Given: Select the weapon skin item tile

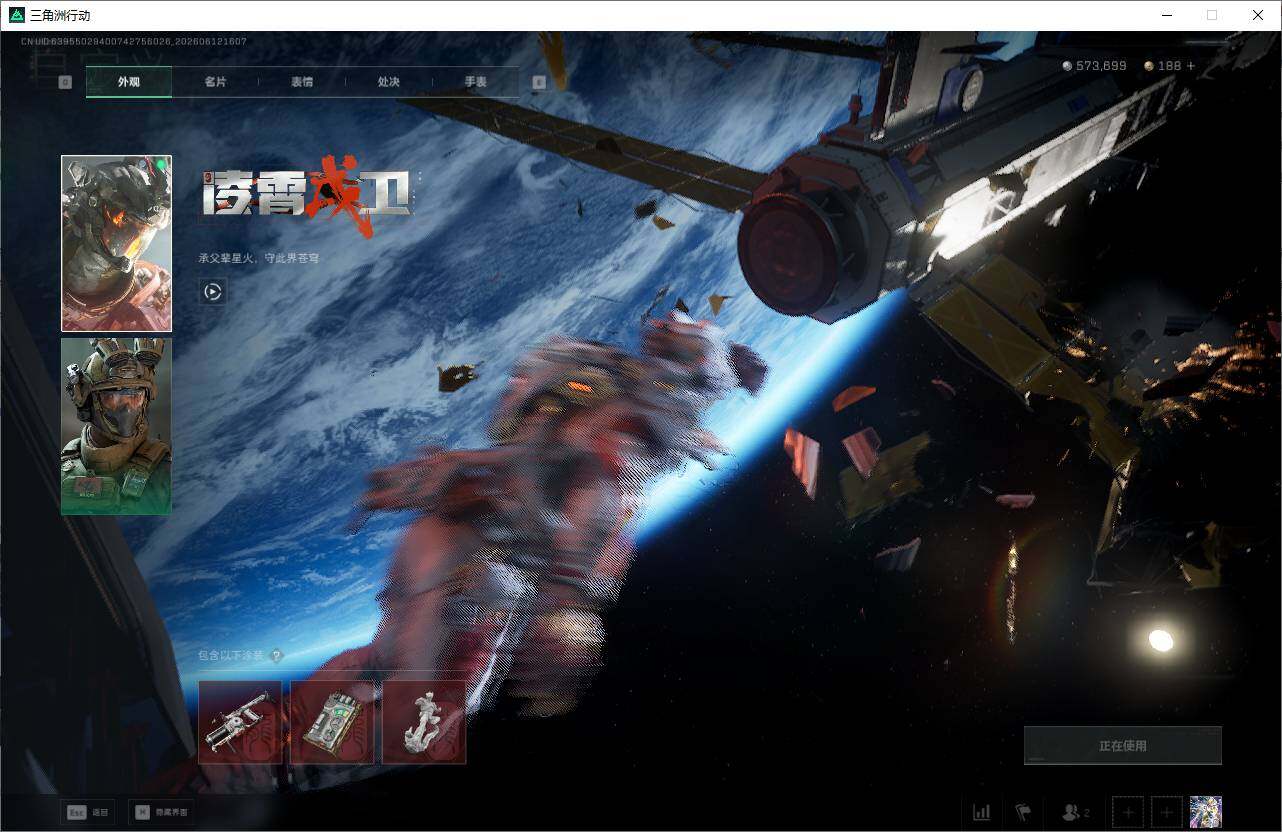Looking at the screenshot, I should [x=240, y=722].
